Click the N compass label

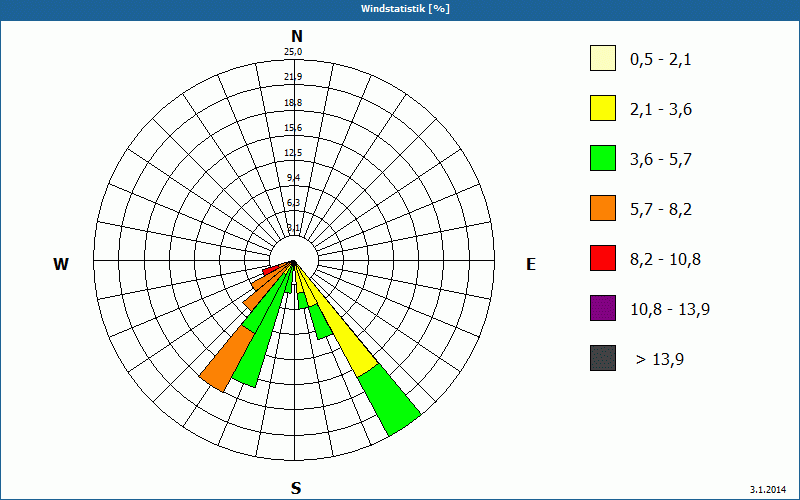click(296, 36)
